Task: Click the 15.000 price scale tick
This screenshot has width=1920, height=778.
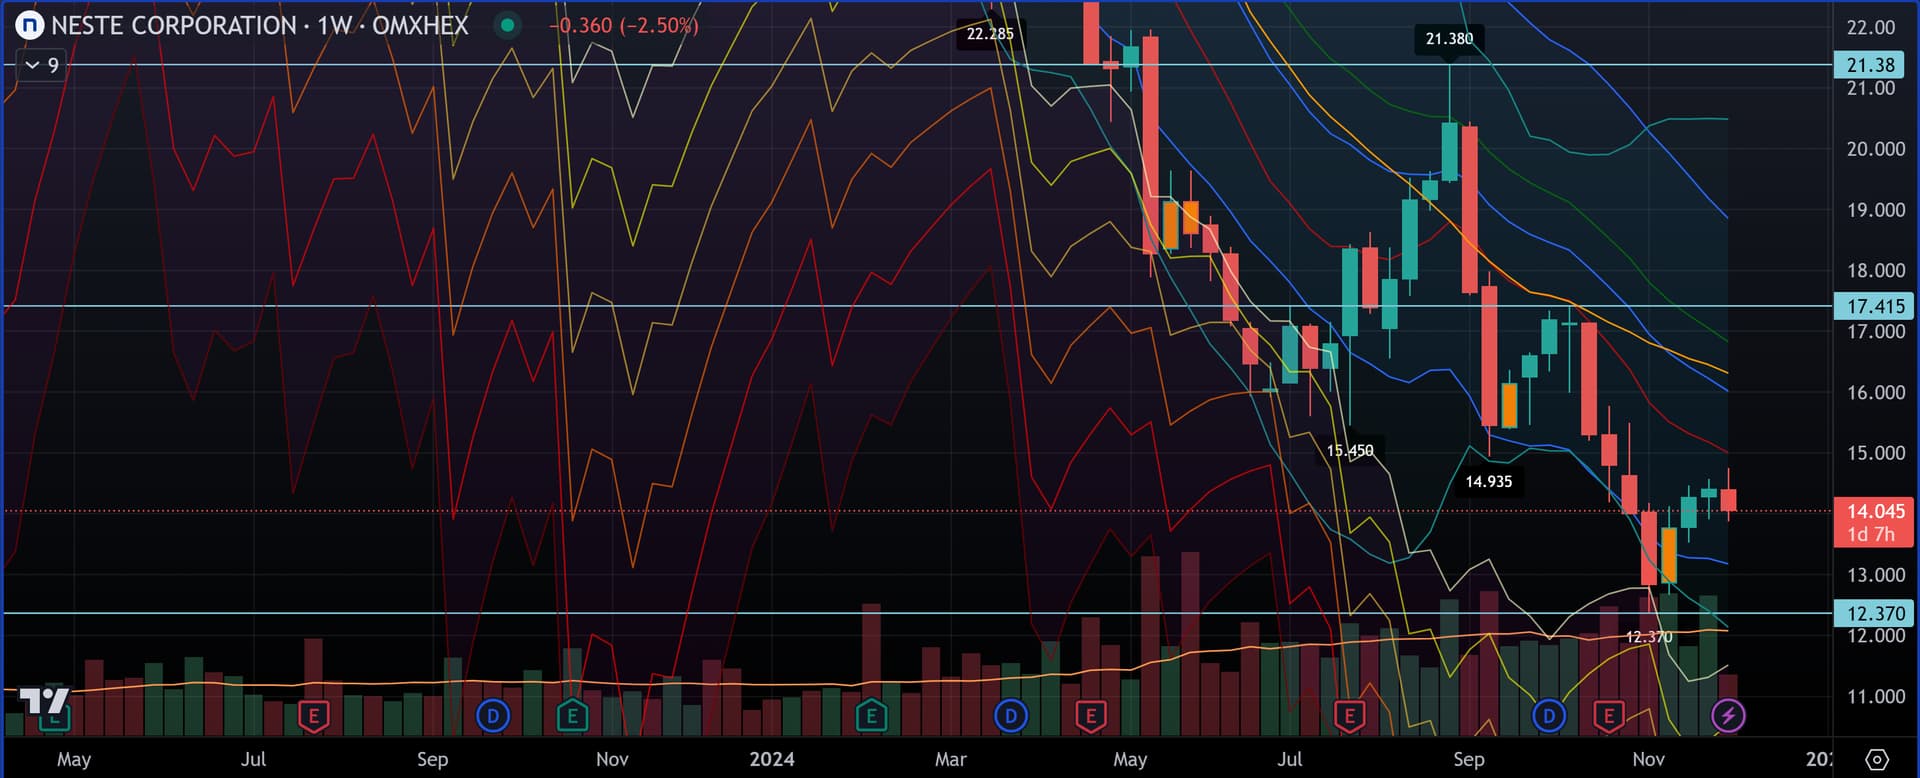Action: (x=1875, y=453)
